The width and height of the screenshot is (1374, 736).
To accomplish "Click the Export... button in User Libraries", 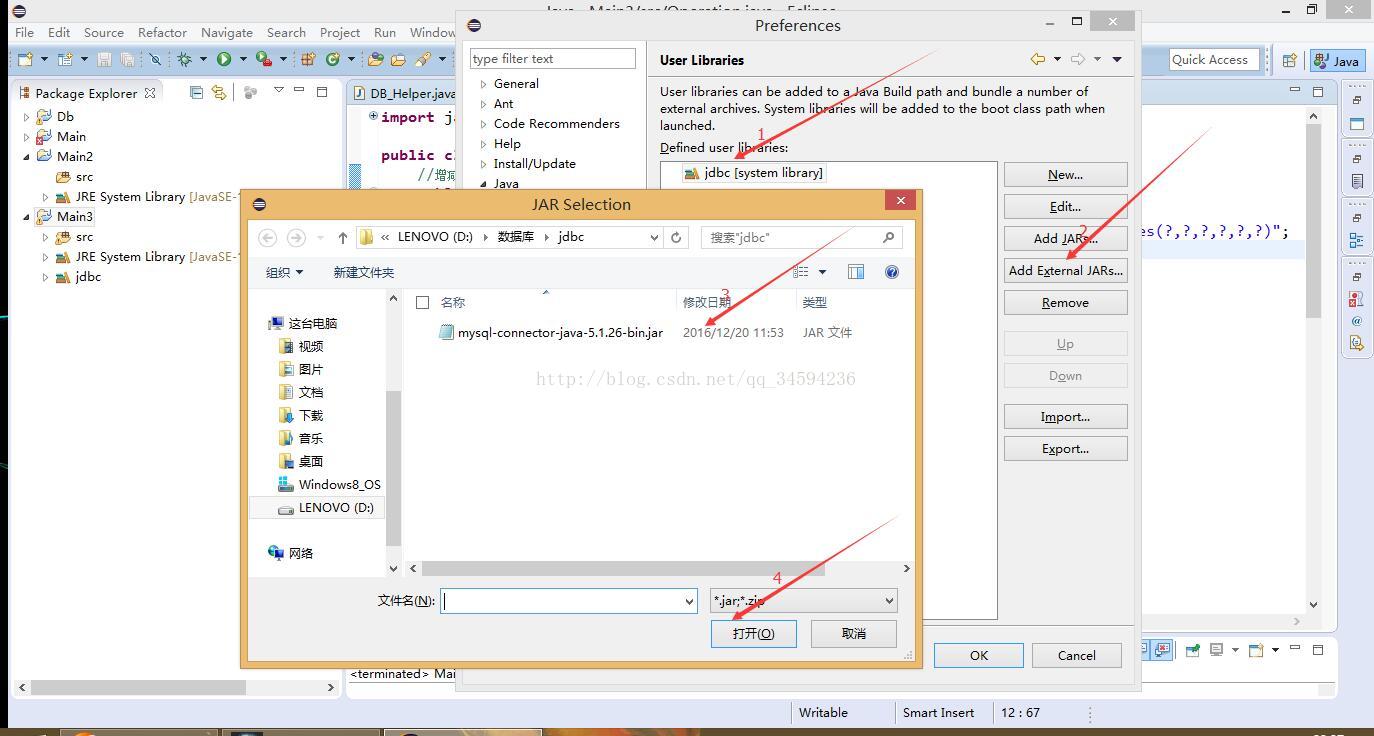I will coord(1065,448).
